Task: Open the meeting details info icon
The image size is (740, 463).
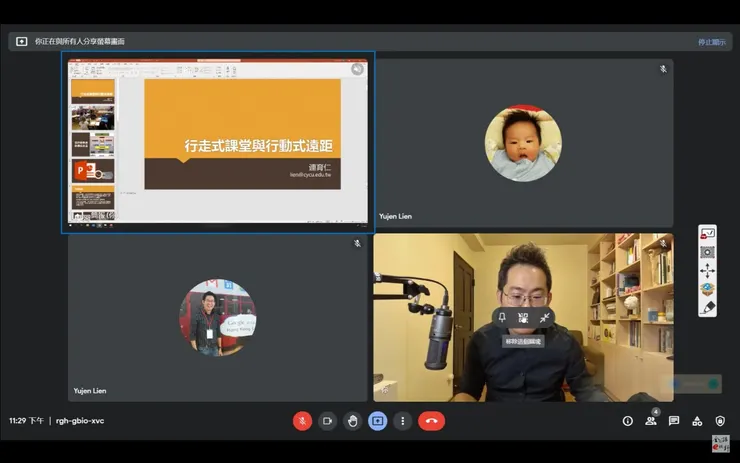Action: [x=627, y=421]
